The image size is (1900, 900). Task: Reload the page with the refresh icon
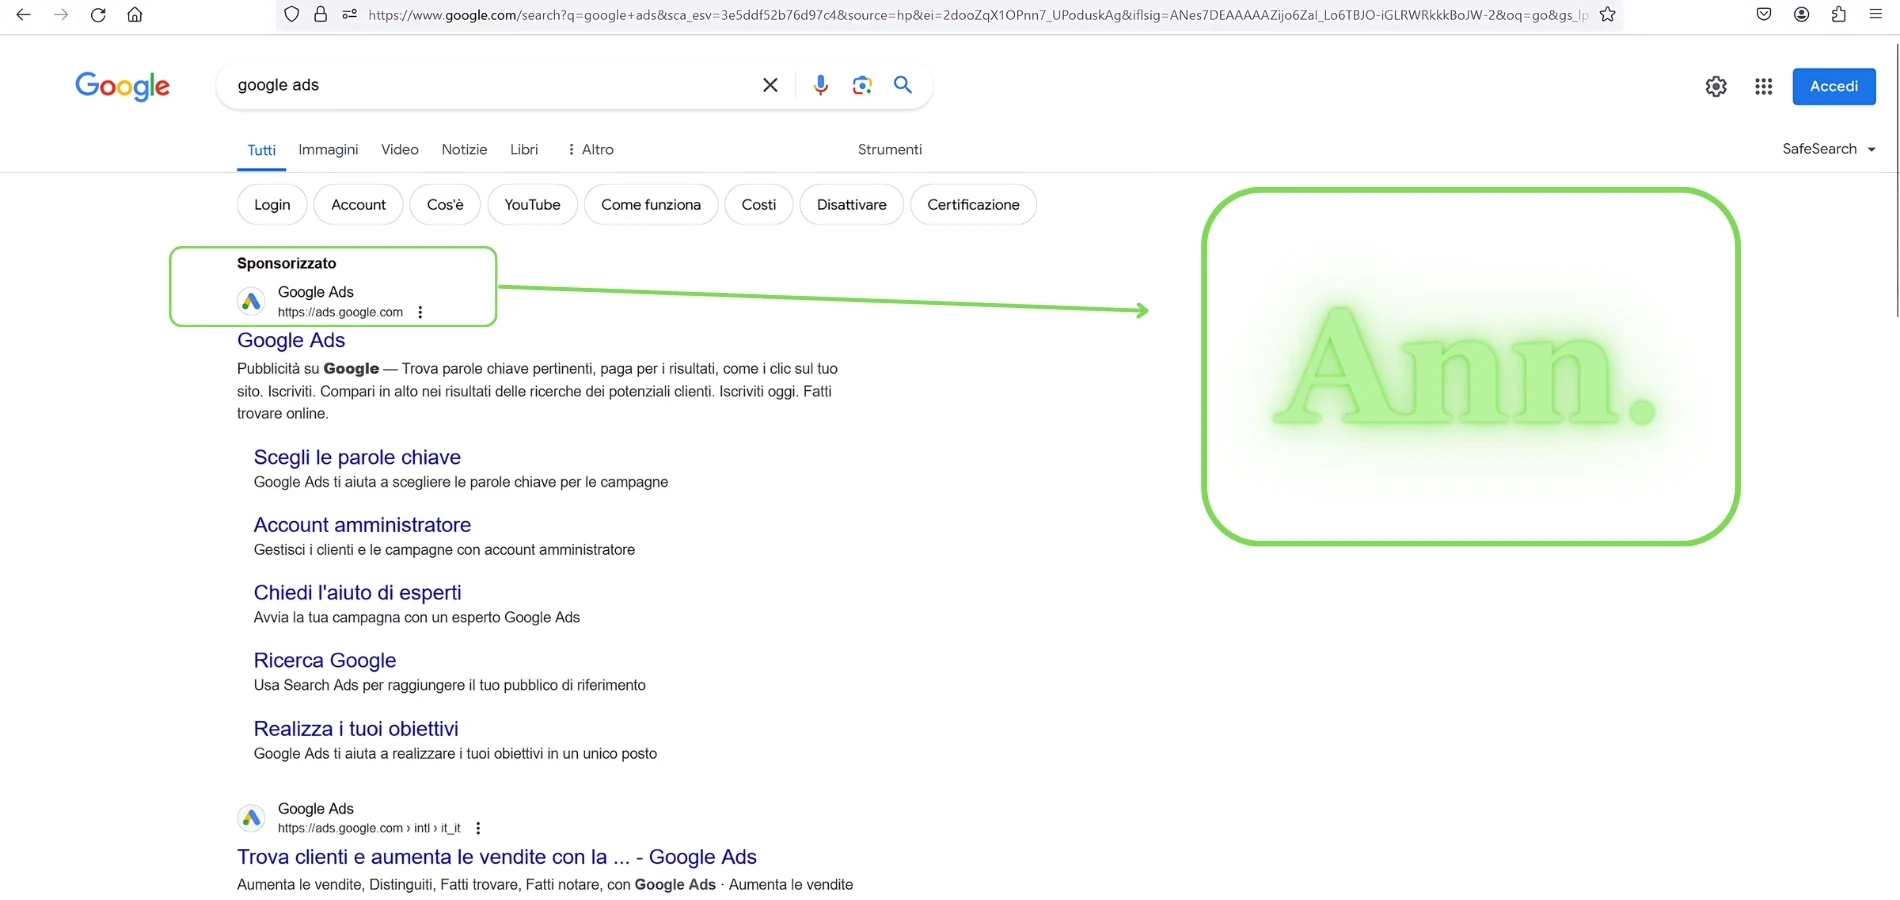click(98, 15)
